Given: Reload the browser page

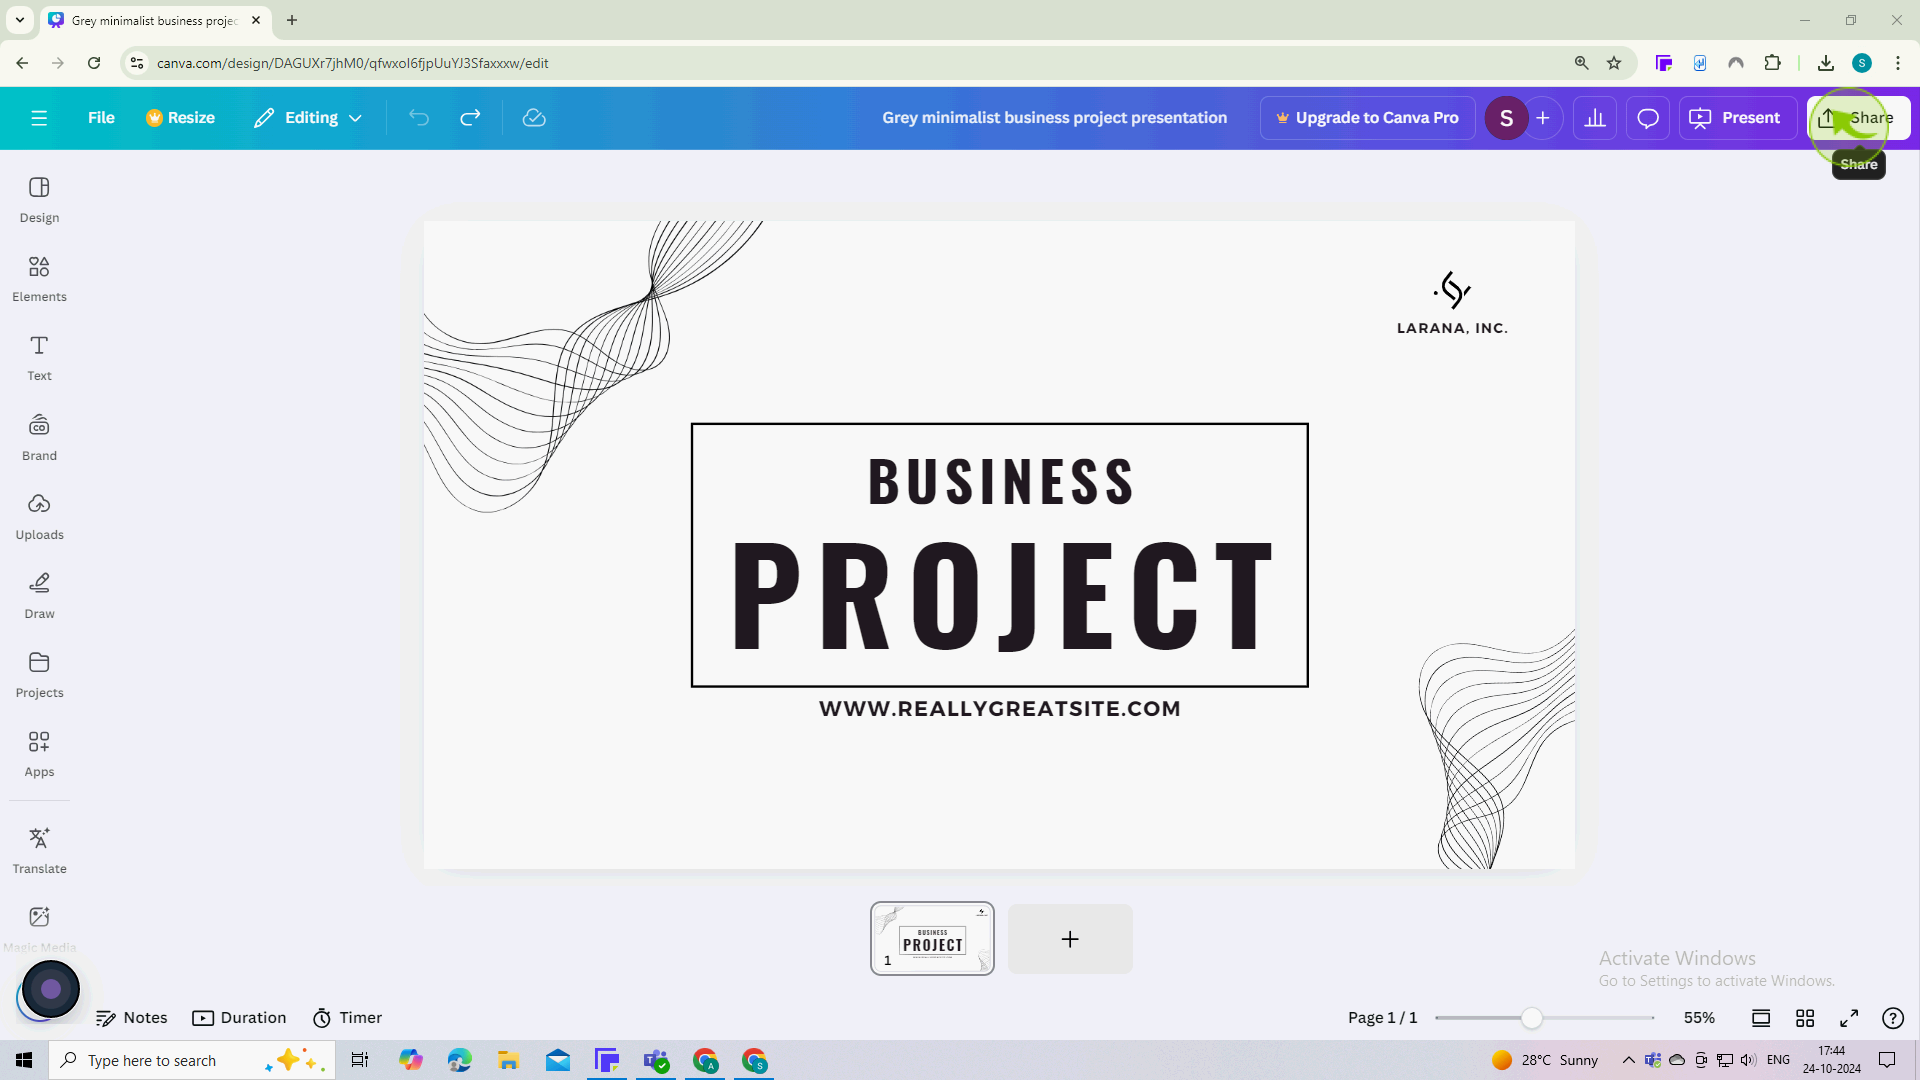Looking at the screenshot, I should 94,63.
